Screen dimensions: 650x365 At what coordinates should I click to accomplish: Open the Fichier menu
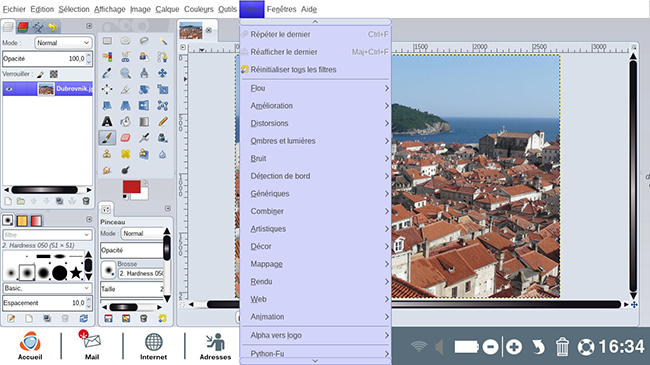pos(14,9)
